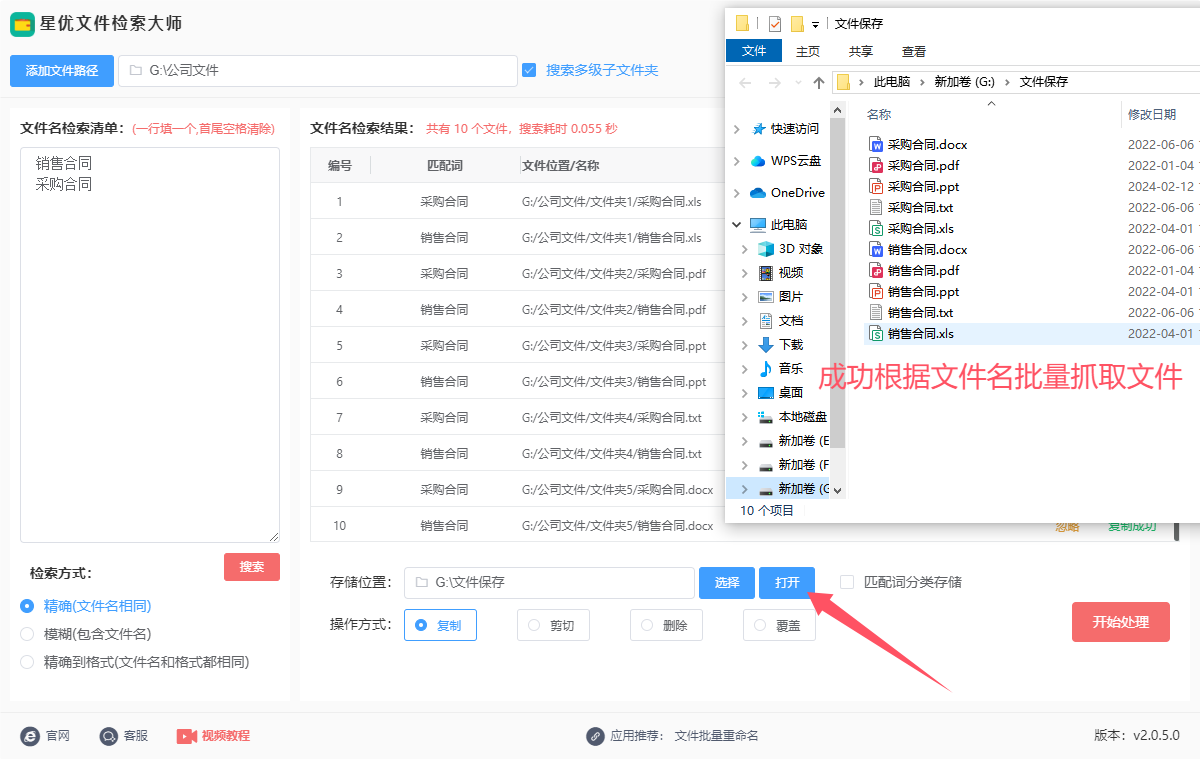Click the Explorer forward arrow
The height and width of the screenshot is (760, 1200).
tap(774, 82)
